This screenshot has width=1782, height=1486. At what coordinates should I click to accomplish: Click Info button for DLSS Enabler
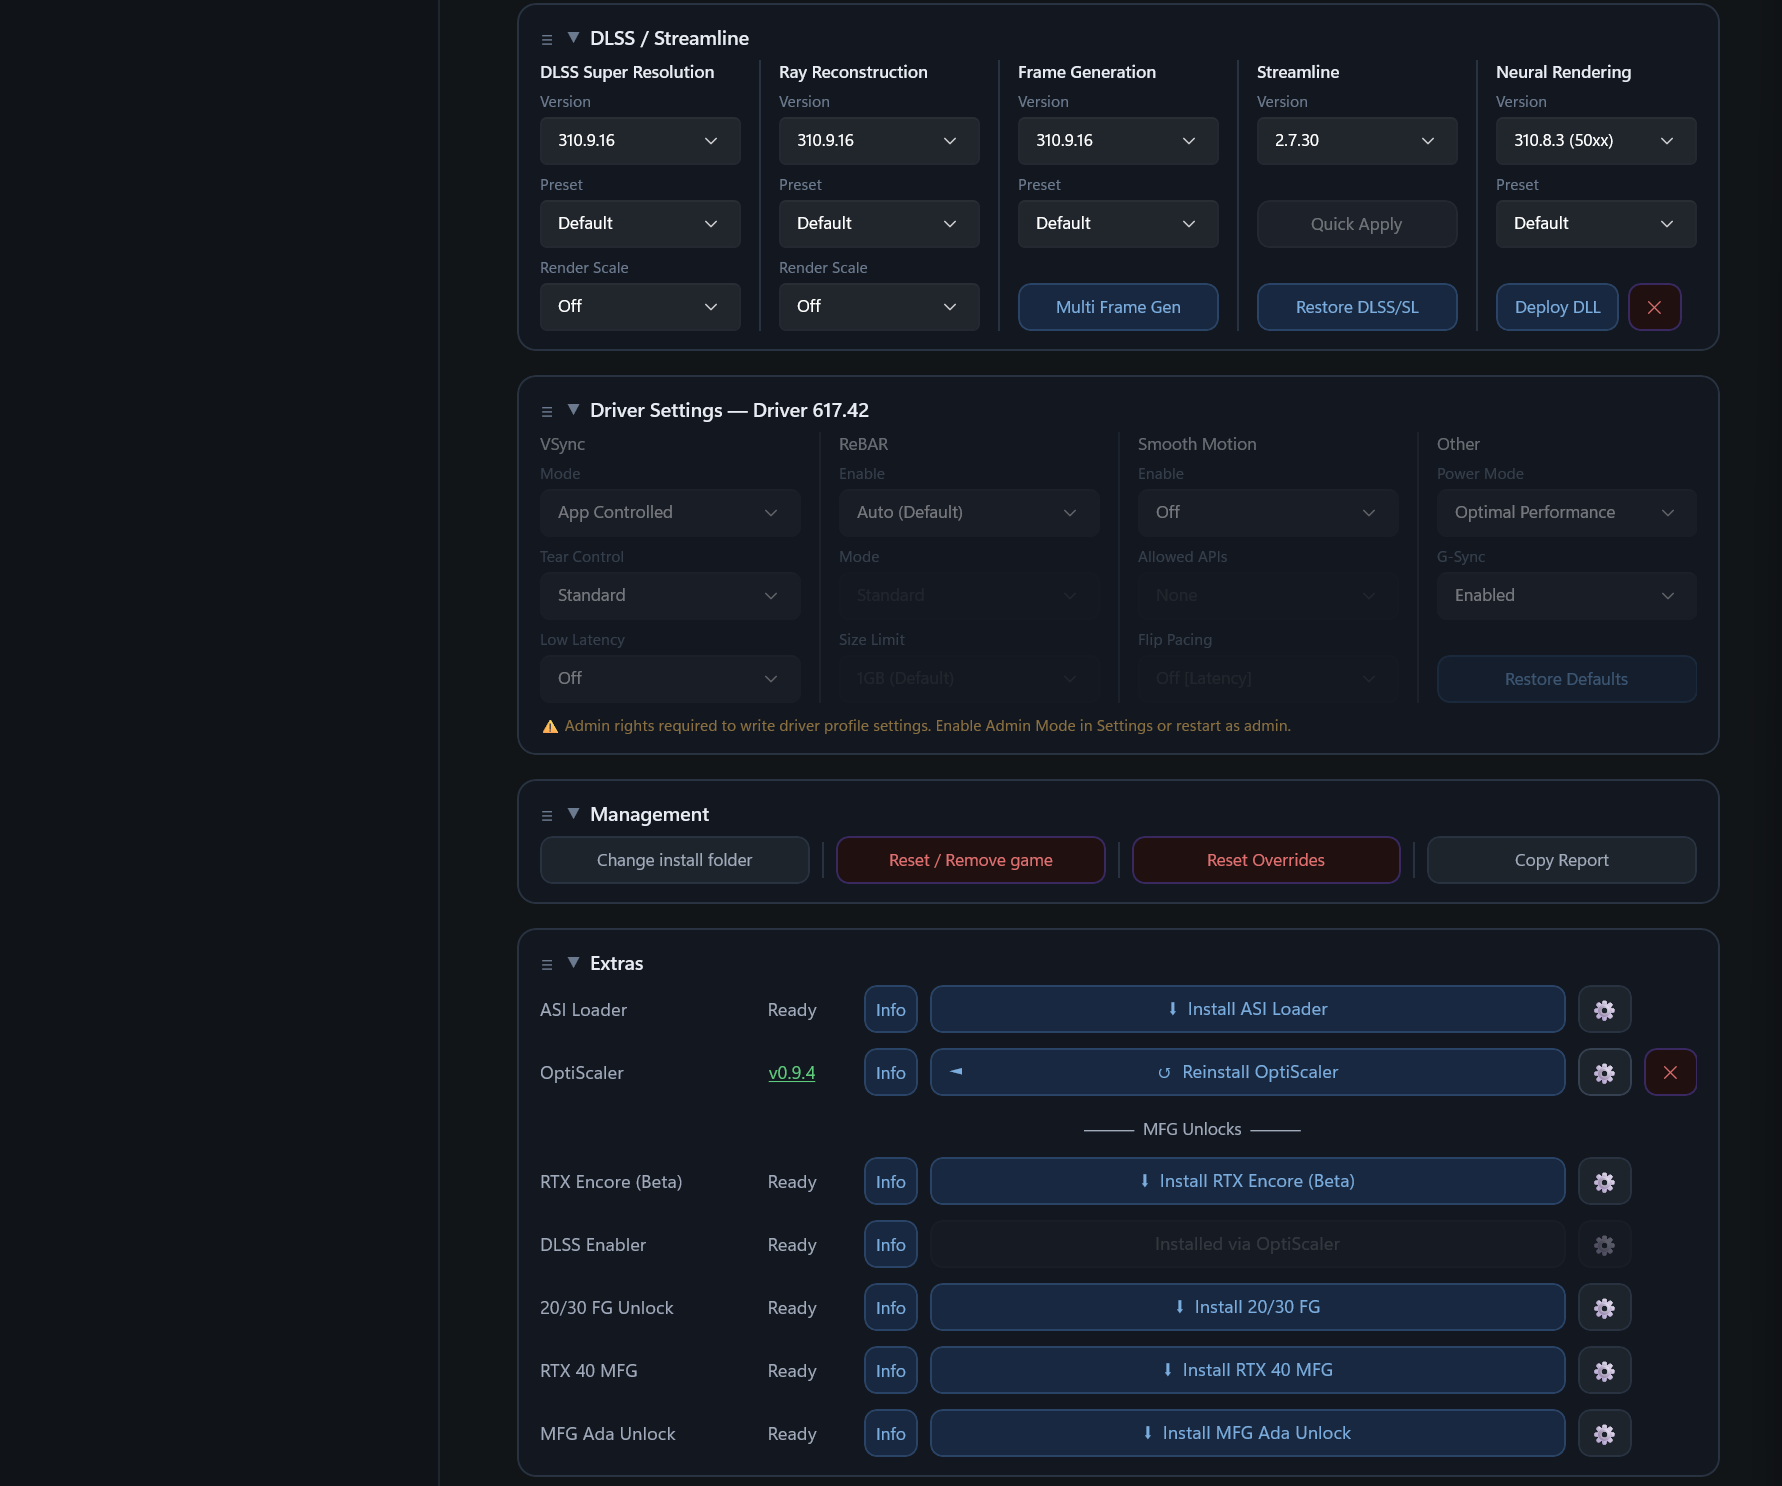891,1245
